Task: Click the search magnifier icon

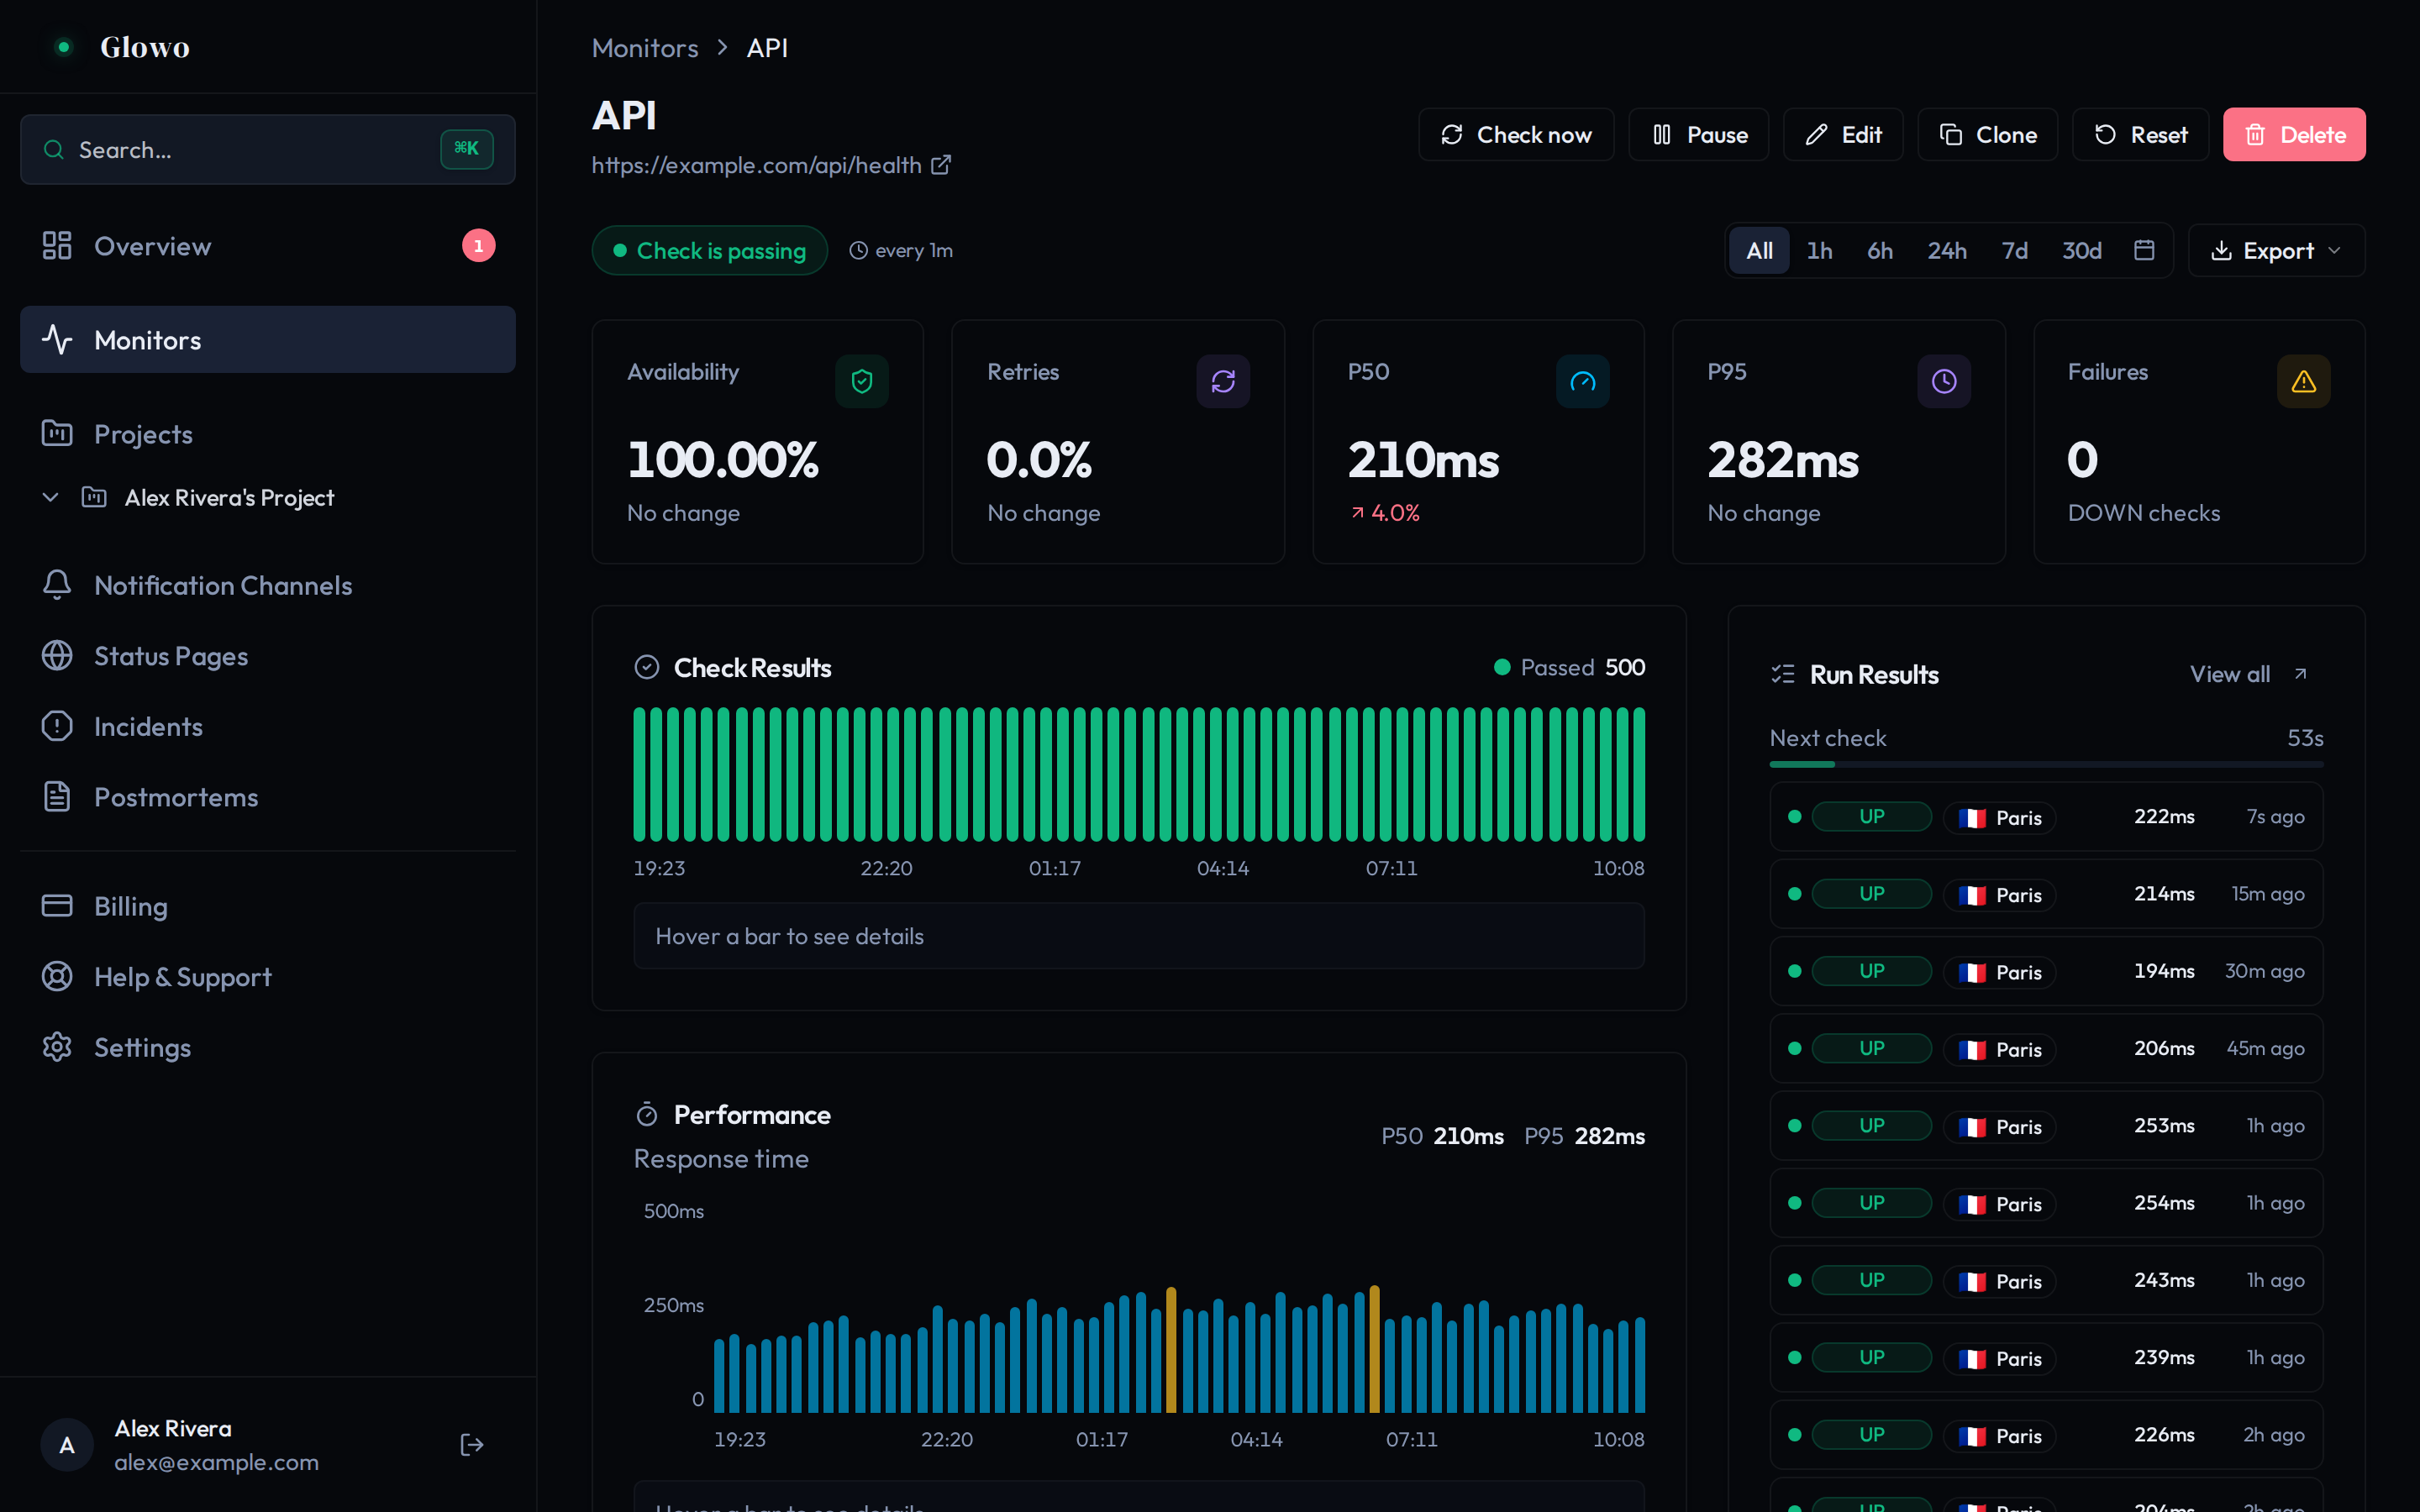Action: pos(54,150)
